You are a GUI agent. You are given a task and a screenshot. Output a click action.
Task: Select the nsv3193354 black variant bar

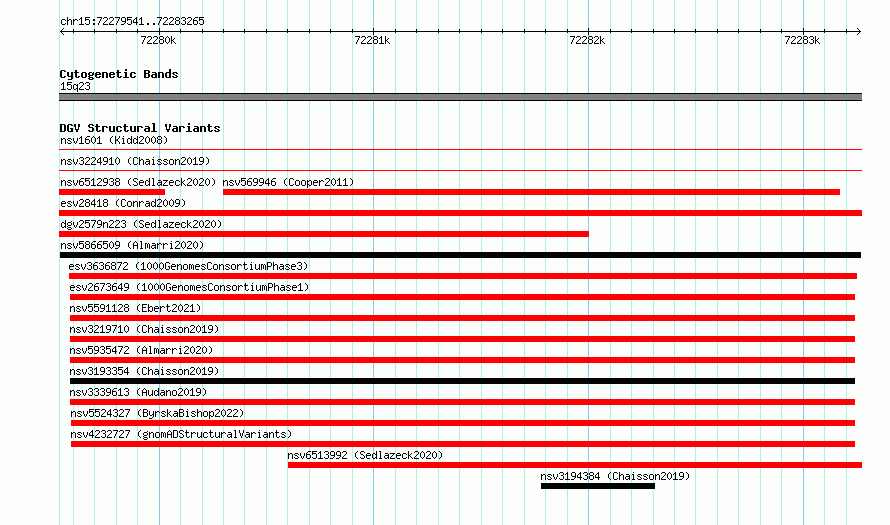point(463,381)
